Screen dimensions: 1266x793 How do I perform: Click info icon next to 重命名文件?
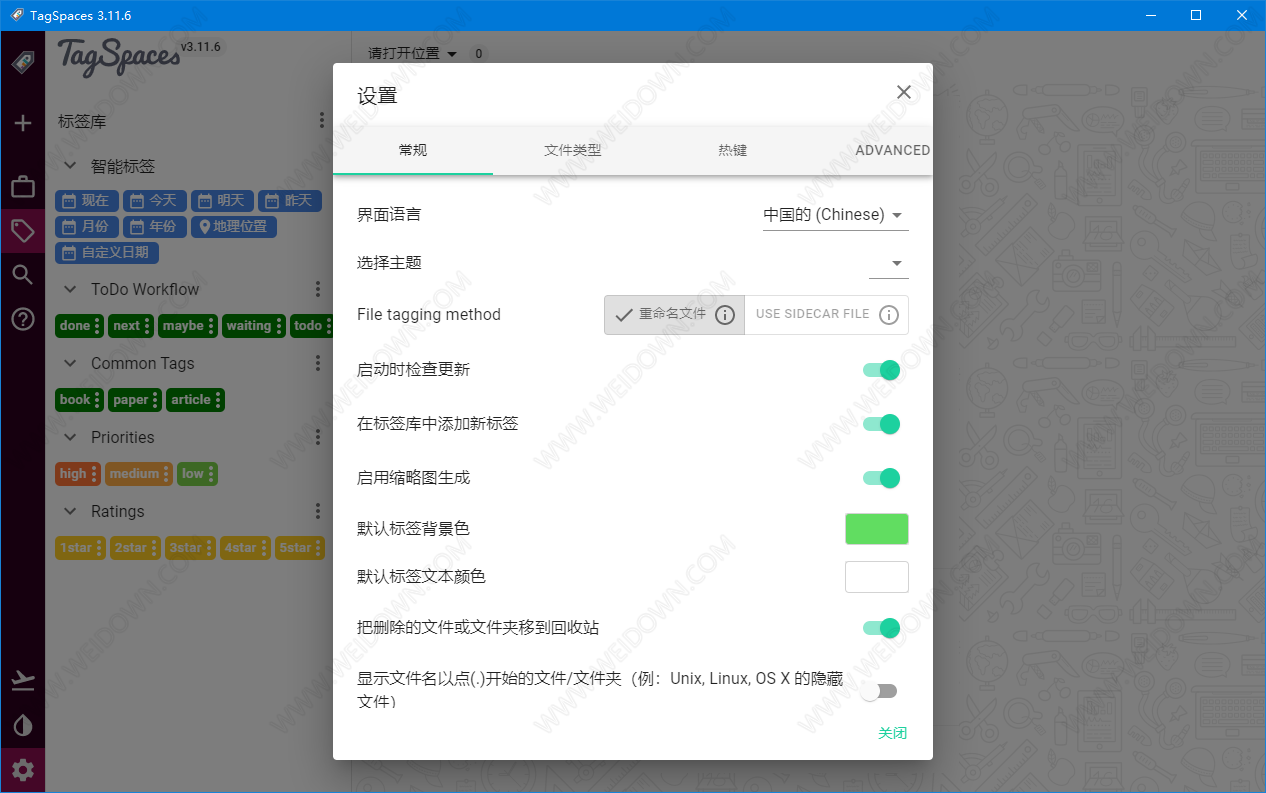[726, 315]
